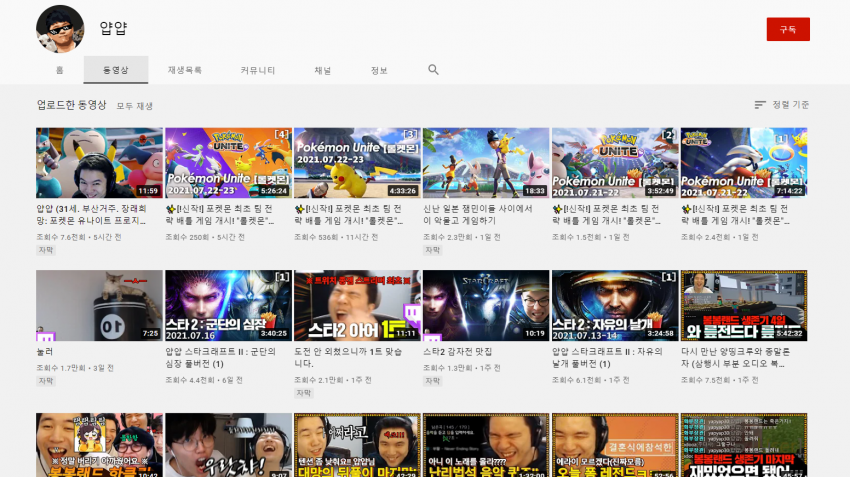
Task: Open the 채널 tab
Action: tap(323, 70)
